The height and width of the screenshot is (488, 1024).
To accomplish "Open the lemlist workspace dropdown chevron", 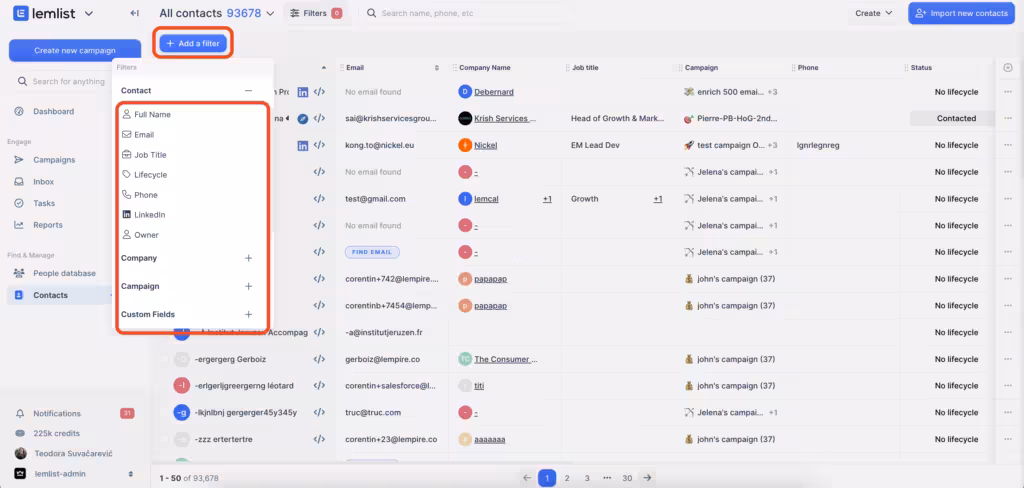I will pos(89,13).
